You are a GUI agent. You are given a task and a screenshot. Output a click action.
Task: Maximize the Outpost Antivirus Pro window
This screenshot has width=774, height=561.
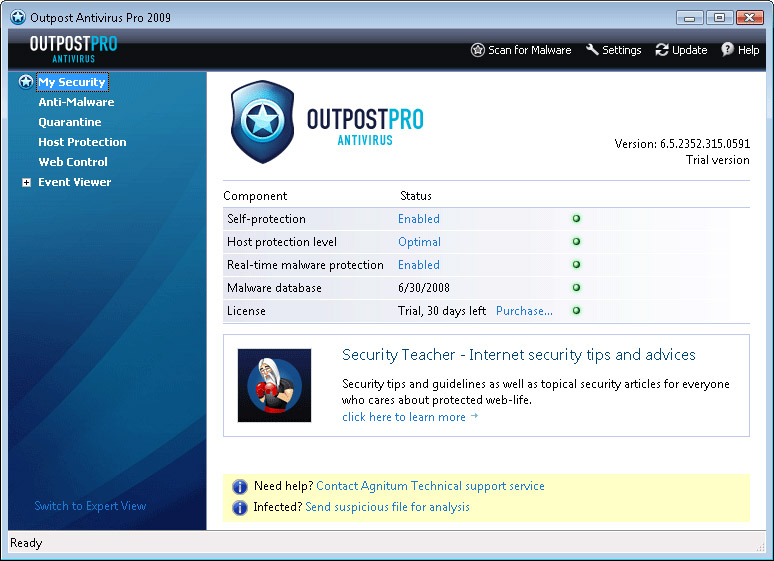[x=719, y=18]
